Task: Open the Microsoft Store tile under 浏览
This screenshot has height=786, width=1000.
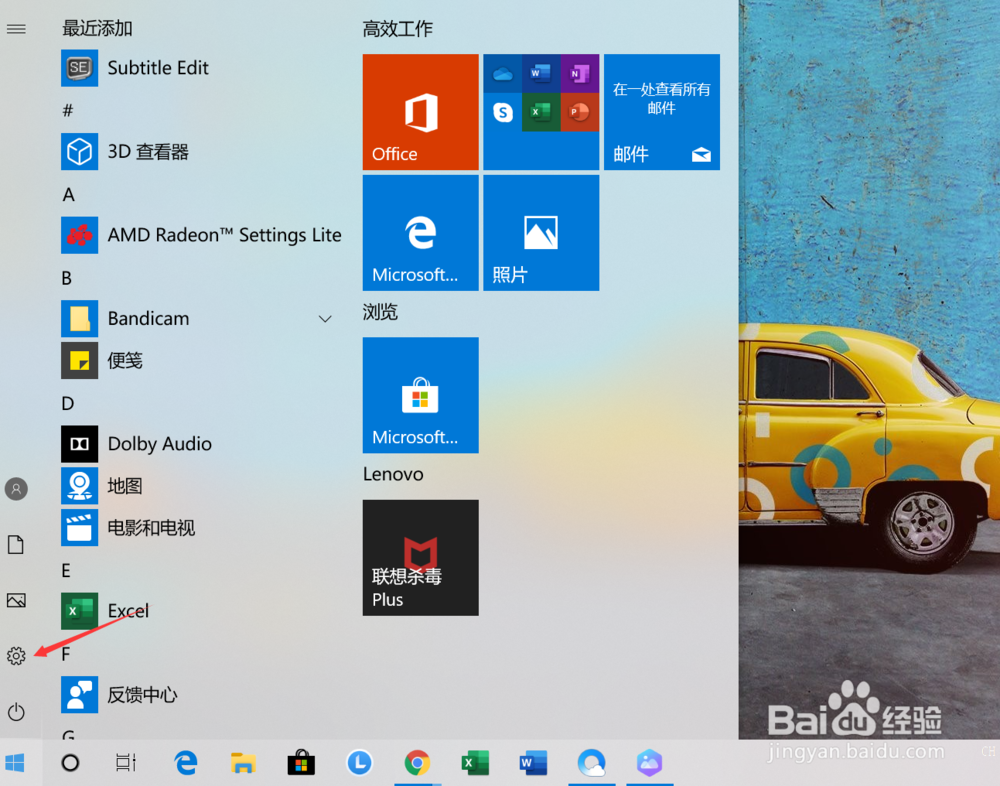Action: pyautogui.click(x=420, y=394)
